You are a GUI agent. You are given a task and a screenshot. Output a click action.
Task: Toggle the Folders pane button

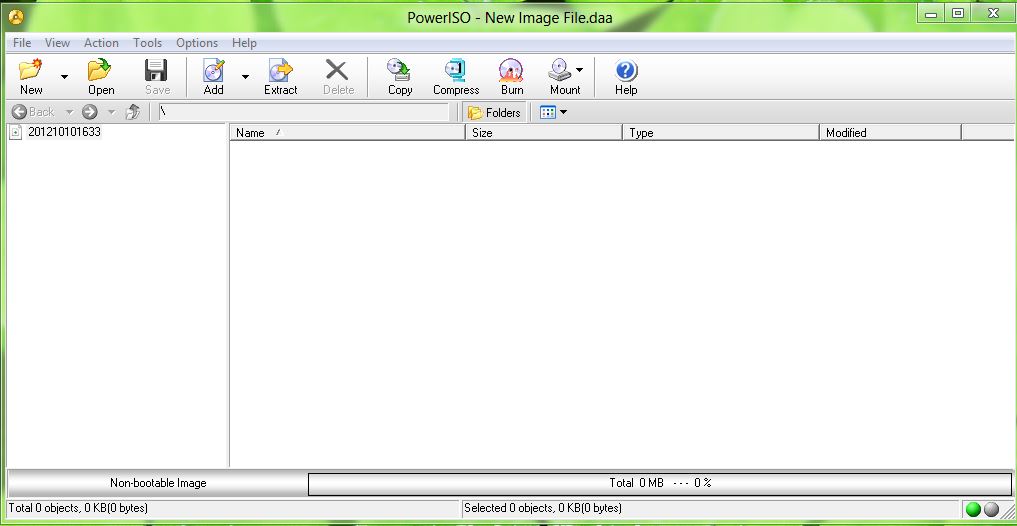pyautogui.click(x=494, y=113)
